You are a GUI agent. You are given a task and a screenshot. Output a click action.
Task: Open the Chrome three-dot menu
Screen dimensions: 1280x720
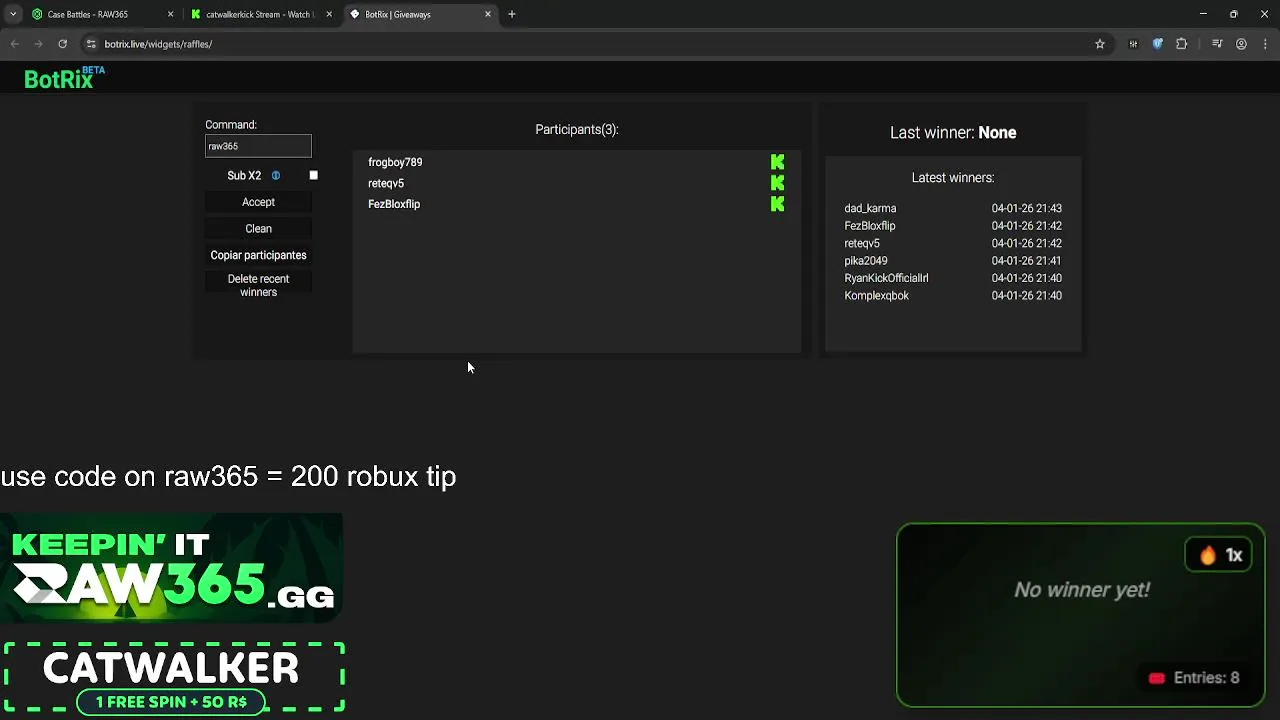1266,44
